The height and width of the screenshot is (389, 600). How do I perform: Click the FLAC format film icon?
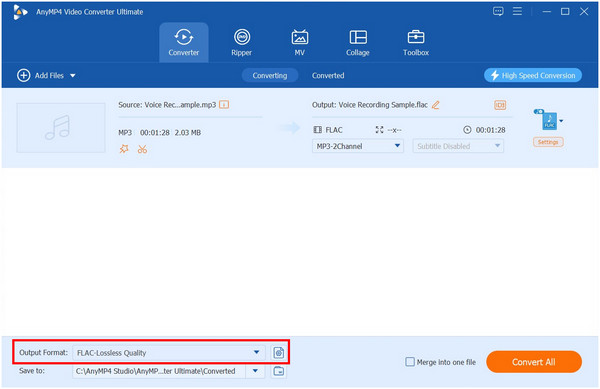tap(318, 130)
